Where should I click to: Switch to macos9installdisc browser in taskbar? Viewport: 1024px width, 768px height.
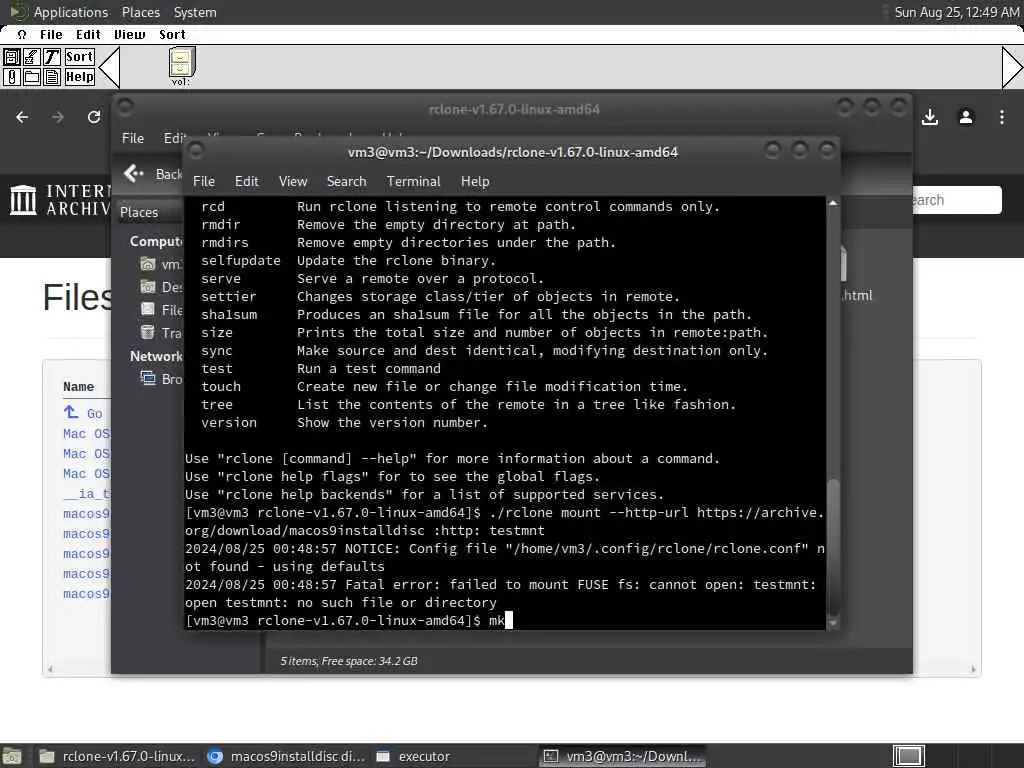[x=286, y=756]
